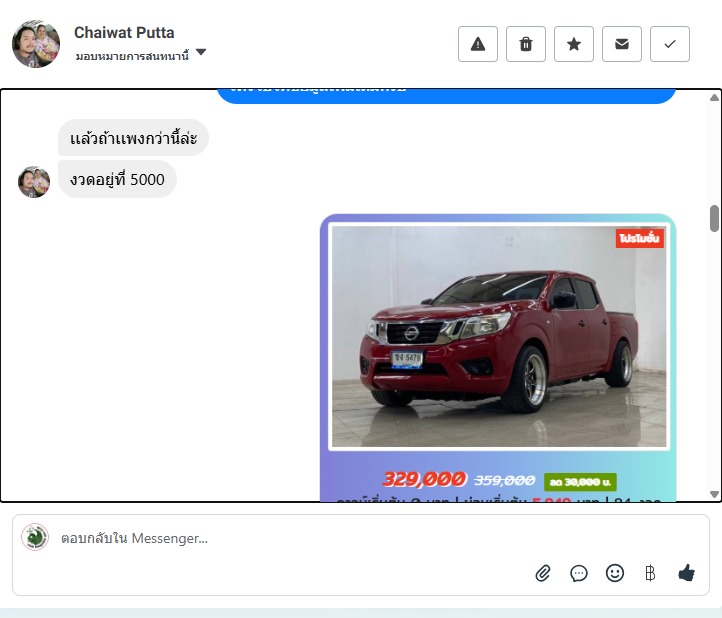The width and height of the screenshot is (722, 618).
Task: Click the warning report spam icon
Action: [x=477, y=44]
